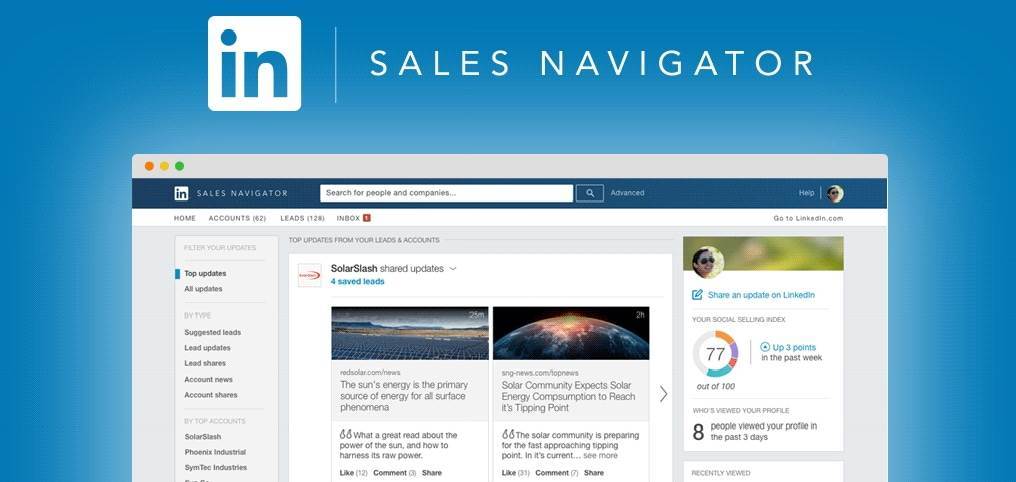This screenshot has width=1016, height=482.
Task: Click the share update pencil icon
Action: tap(697, 295)
